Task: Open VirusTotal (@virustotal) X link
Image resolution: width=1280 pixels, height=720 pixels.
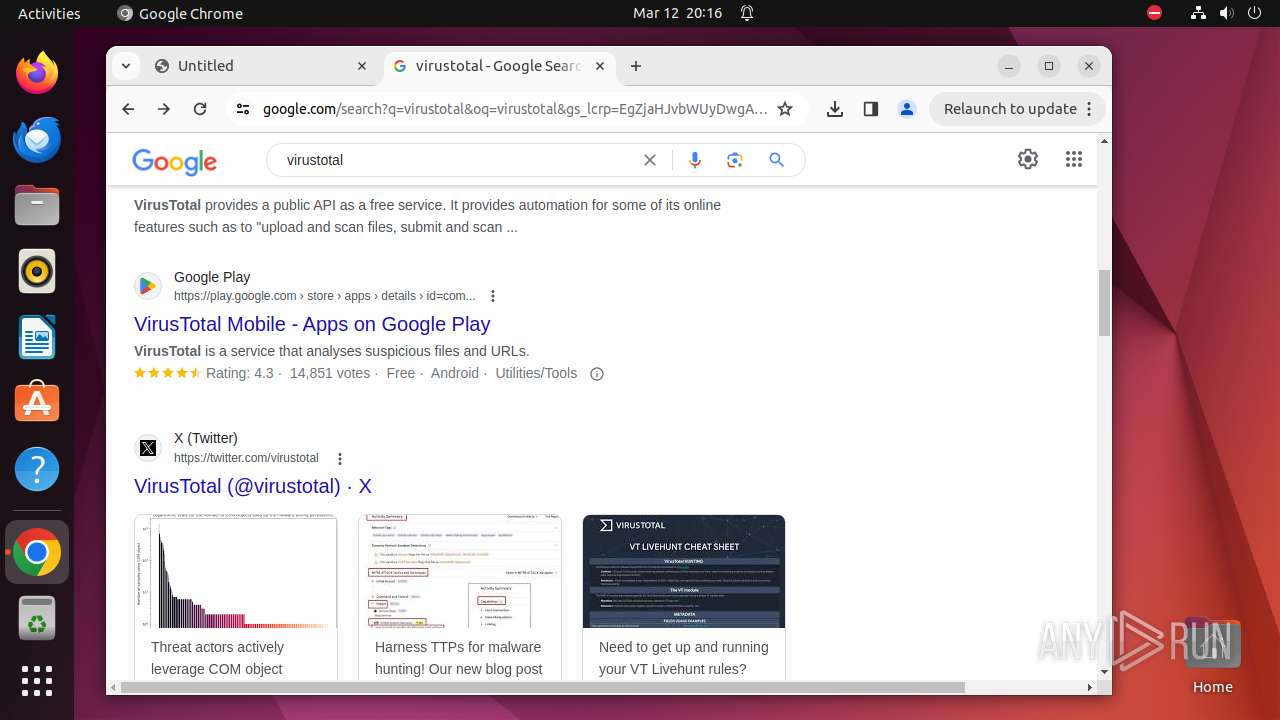Action: [x=253, y=486]
